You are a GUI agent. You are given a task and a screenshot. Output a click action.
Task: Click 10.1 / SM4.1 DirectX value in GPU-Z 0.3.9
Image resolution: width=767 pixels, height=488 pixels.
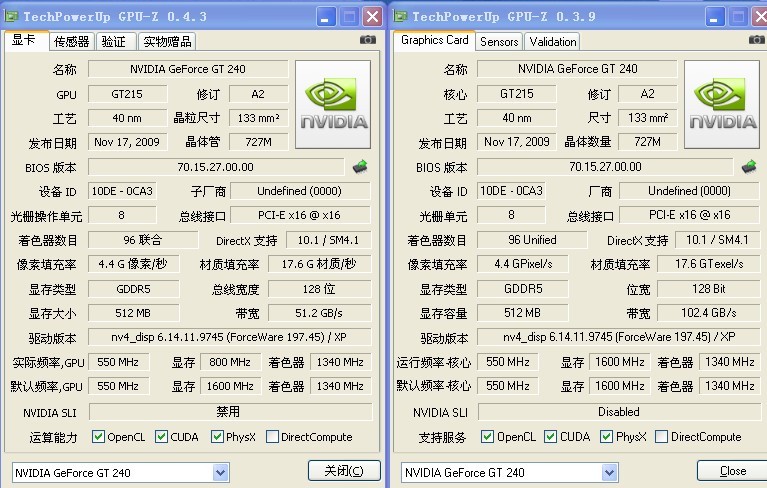pos(717,240)
